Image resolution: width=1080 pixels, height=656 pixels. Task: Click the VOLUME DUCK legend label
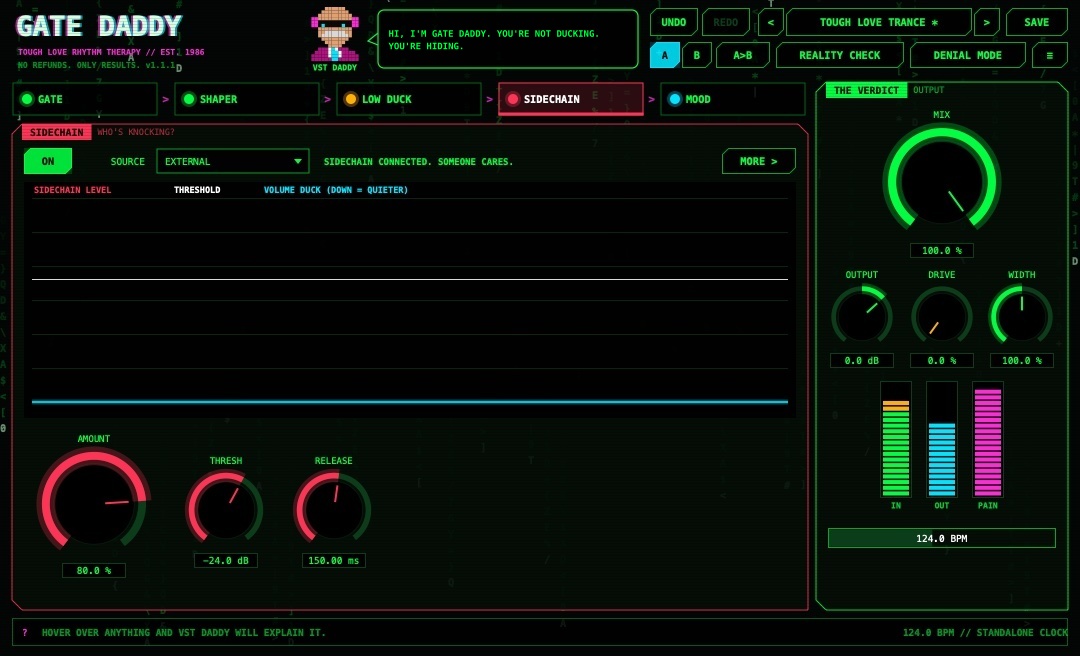335,190
